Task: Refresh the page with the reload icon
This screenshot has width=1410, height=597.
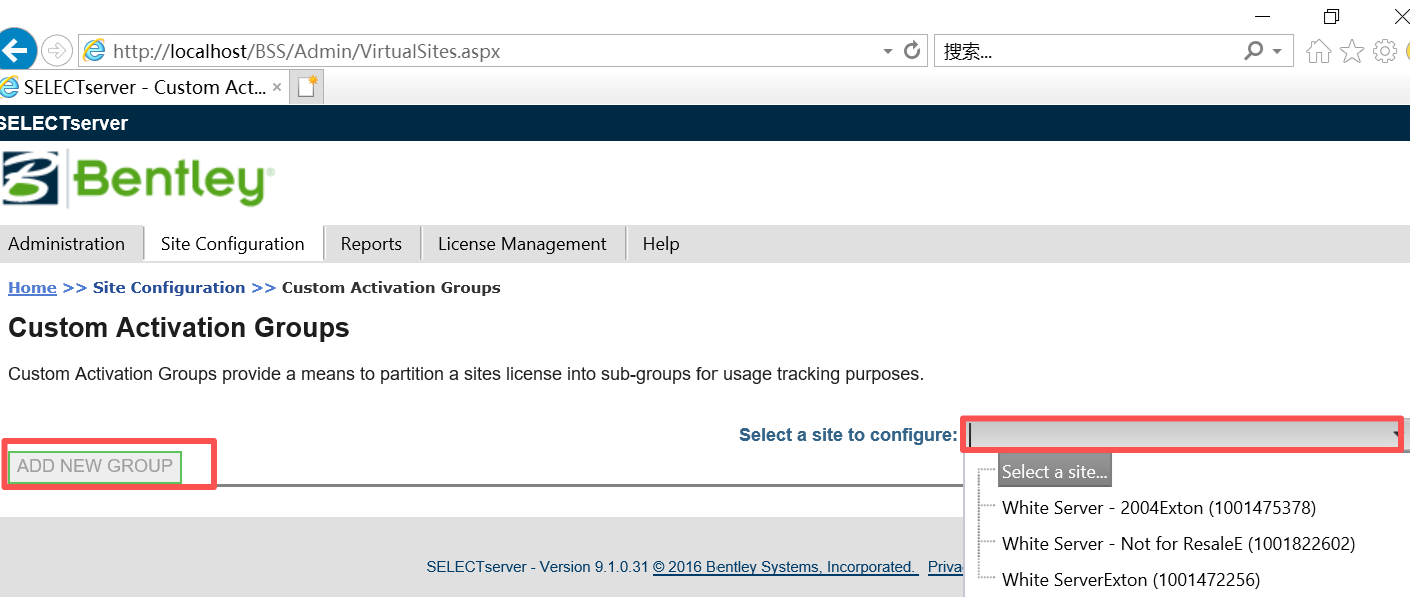Action: click(x=911, y=50)
